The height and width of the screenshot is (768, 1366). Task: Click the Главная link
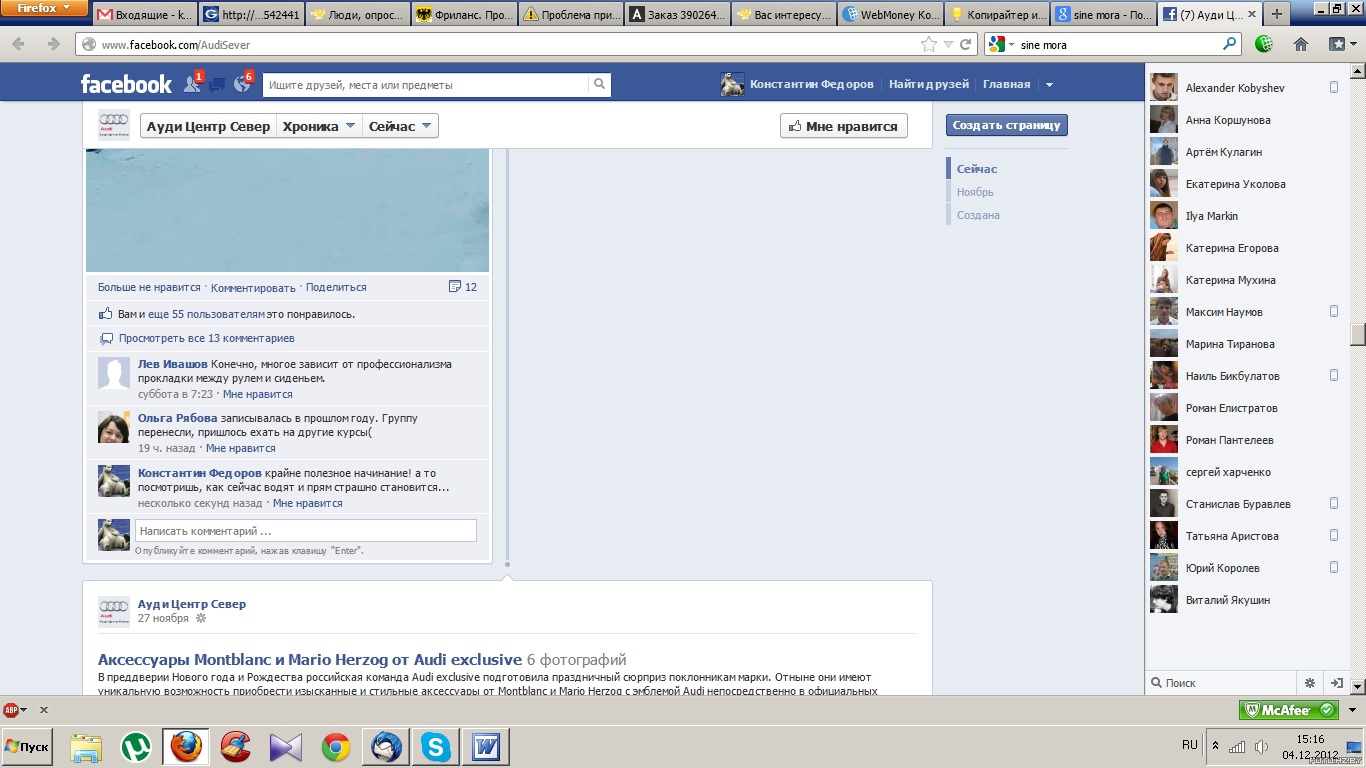click(x=1006, y=85)
